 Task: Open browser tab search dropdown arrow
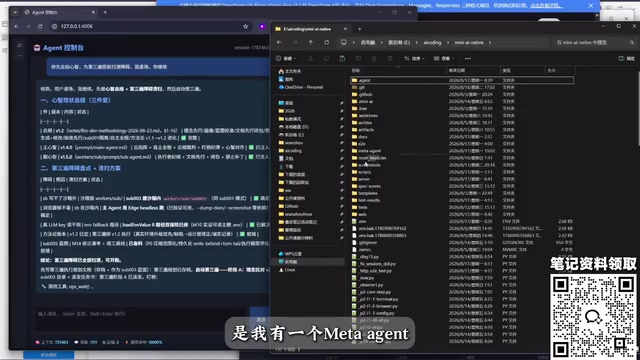[x=15, y=12]
